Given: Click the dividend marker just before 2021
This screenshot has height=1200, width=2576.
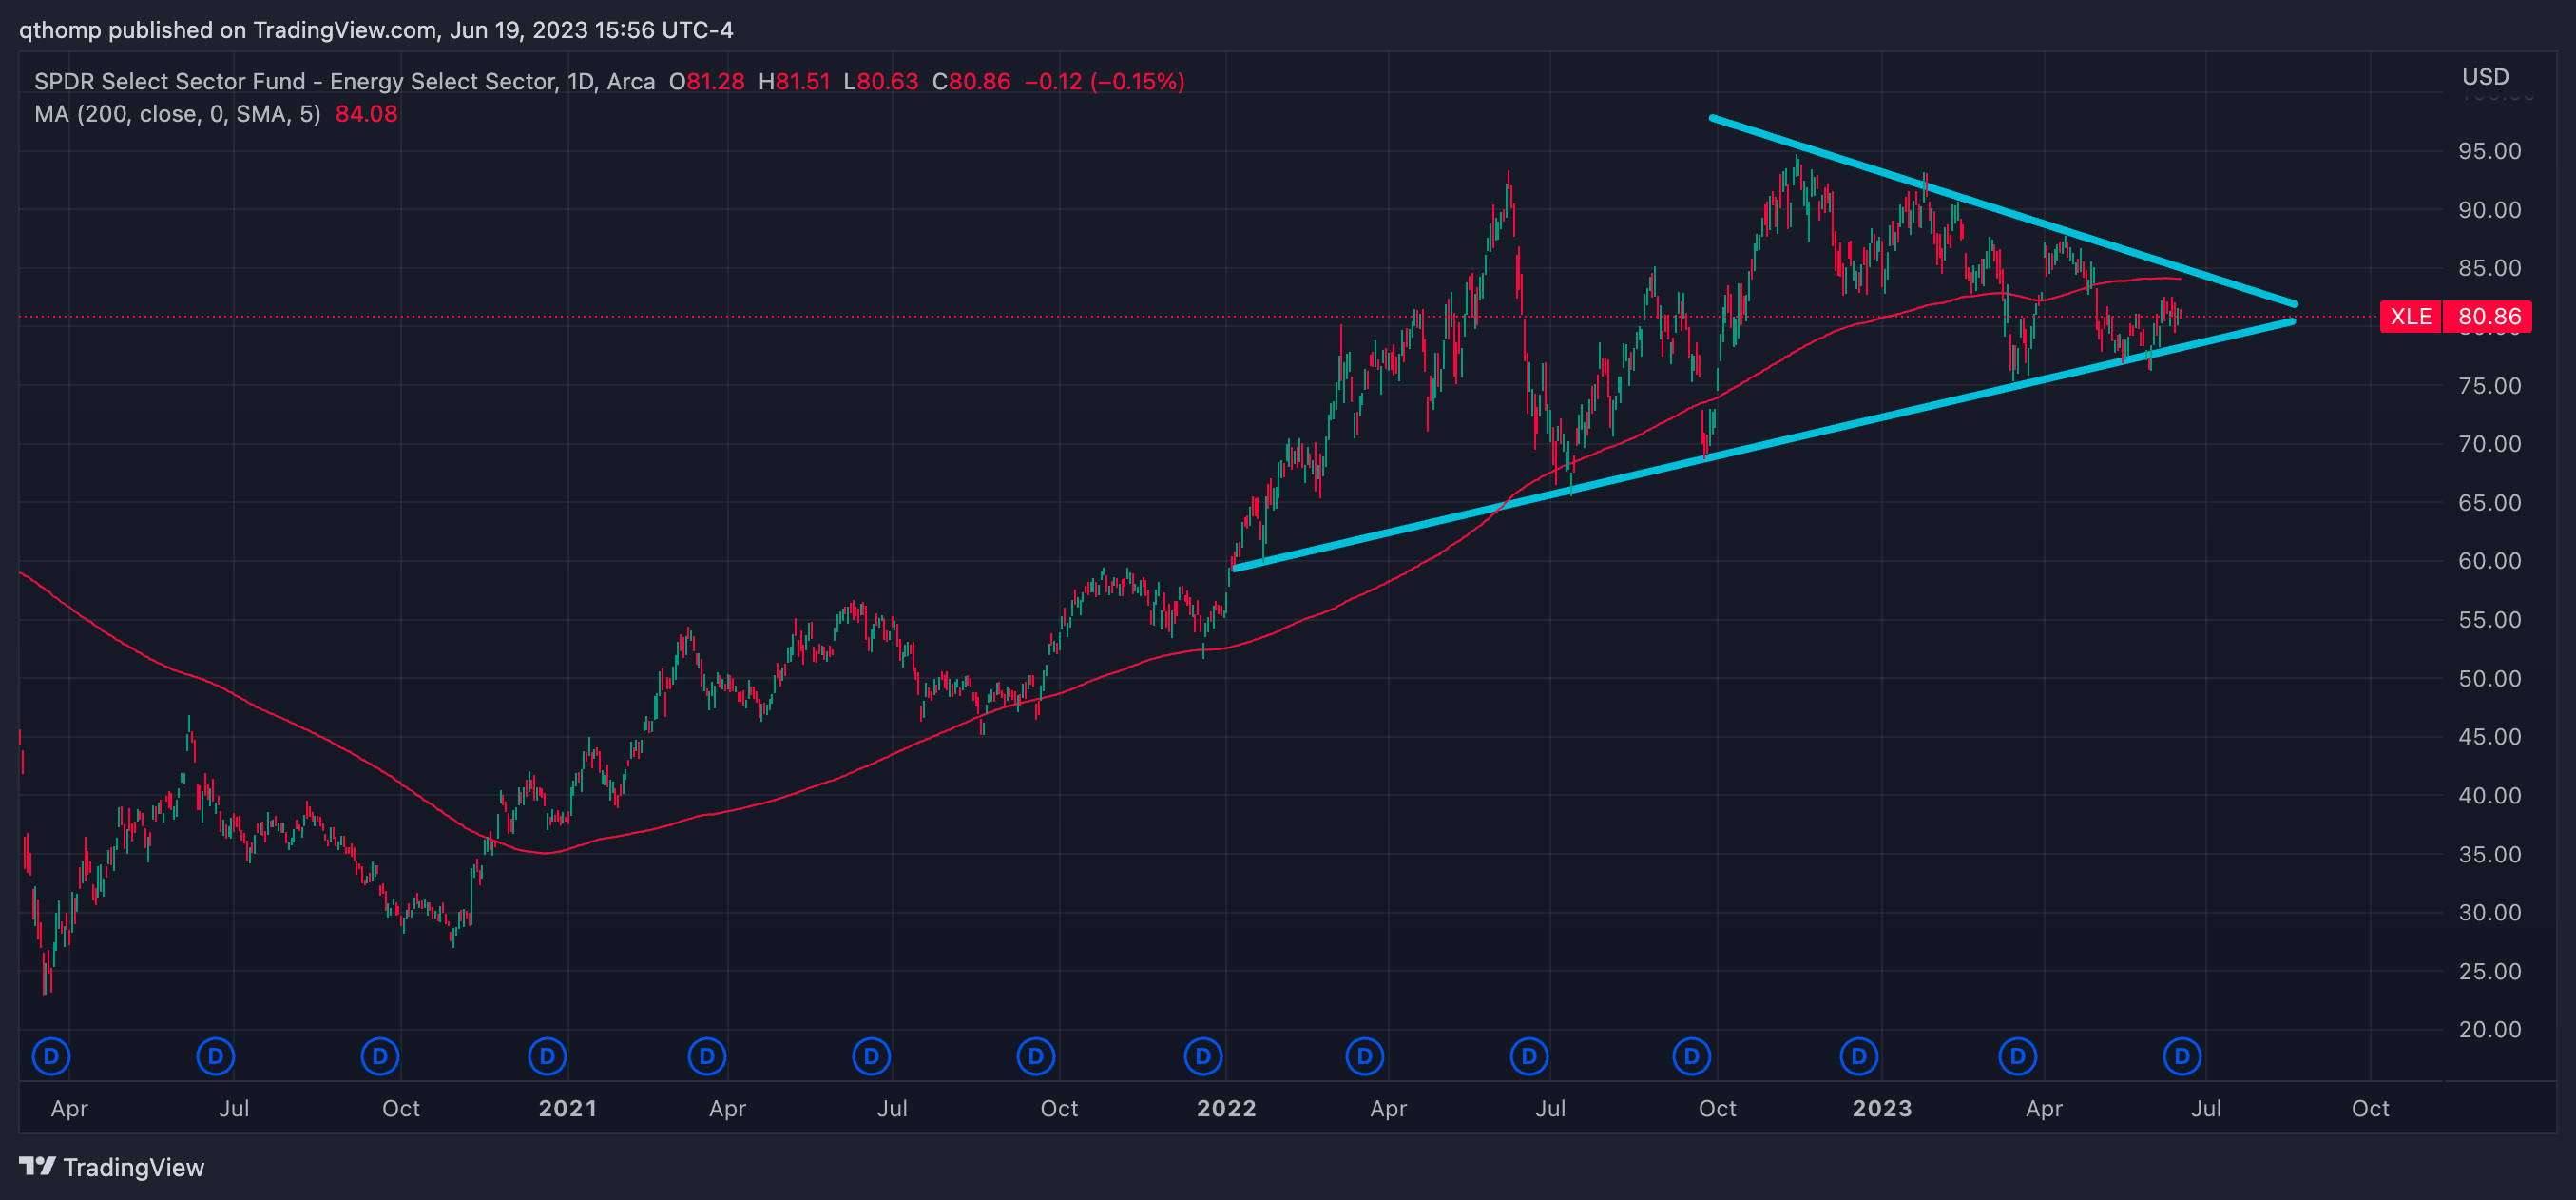Looking at the screenshot, I should pos(547,1056).
